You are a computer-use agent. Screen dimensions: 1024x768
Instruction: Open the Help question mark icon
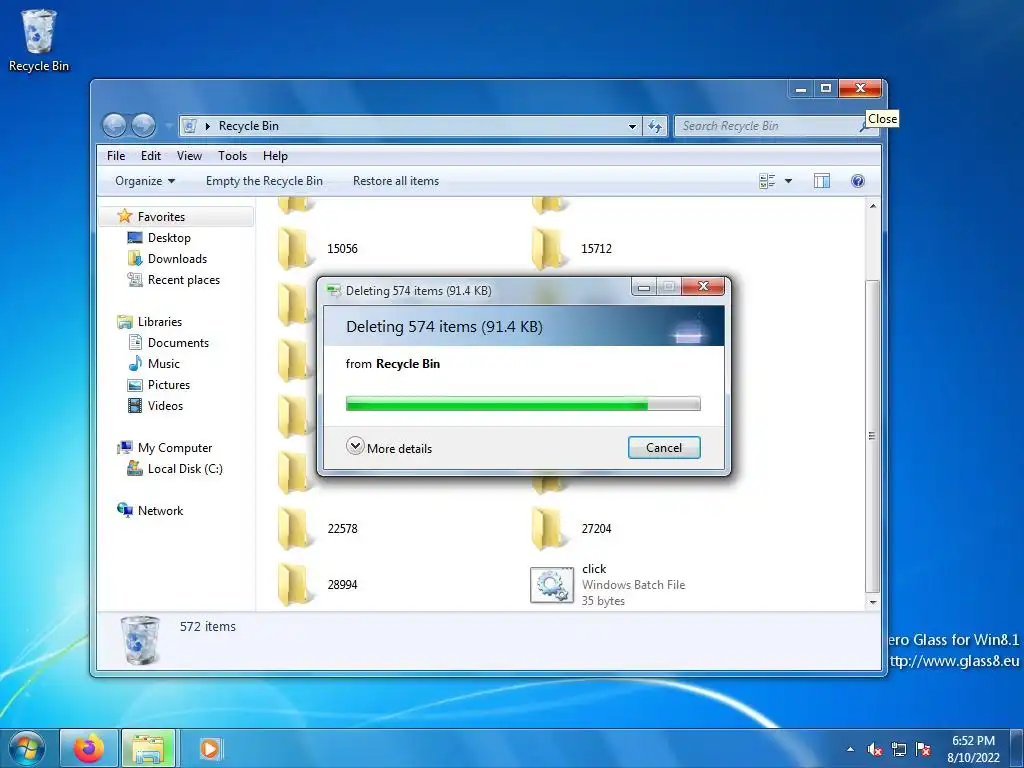[x=858, y=181]
